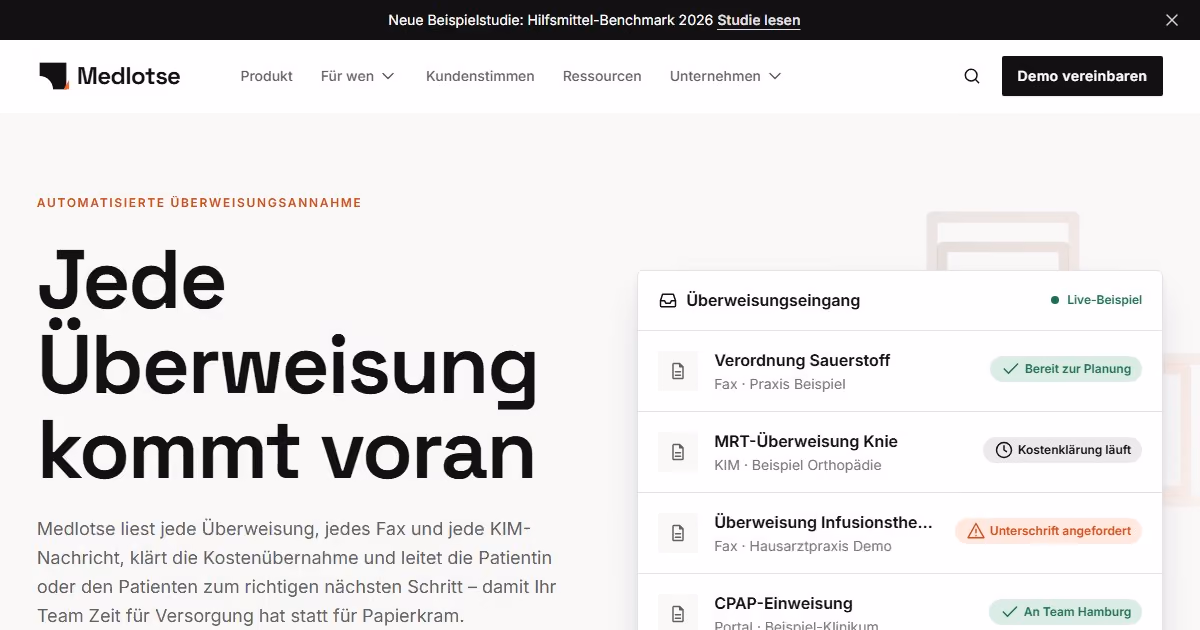Screen dimensions: 1200x630
Task: Open the search via magnifier icon
Action: coord(972,76)
